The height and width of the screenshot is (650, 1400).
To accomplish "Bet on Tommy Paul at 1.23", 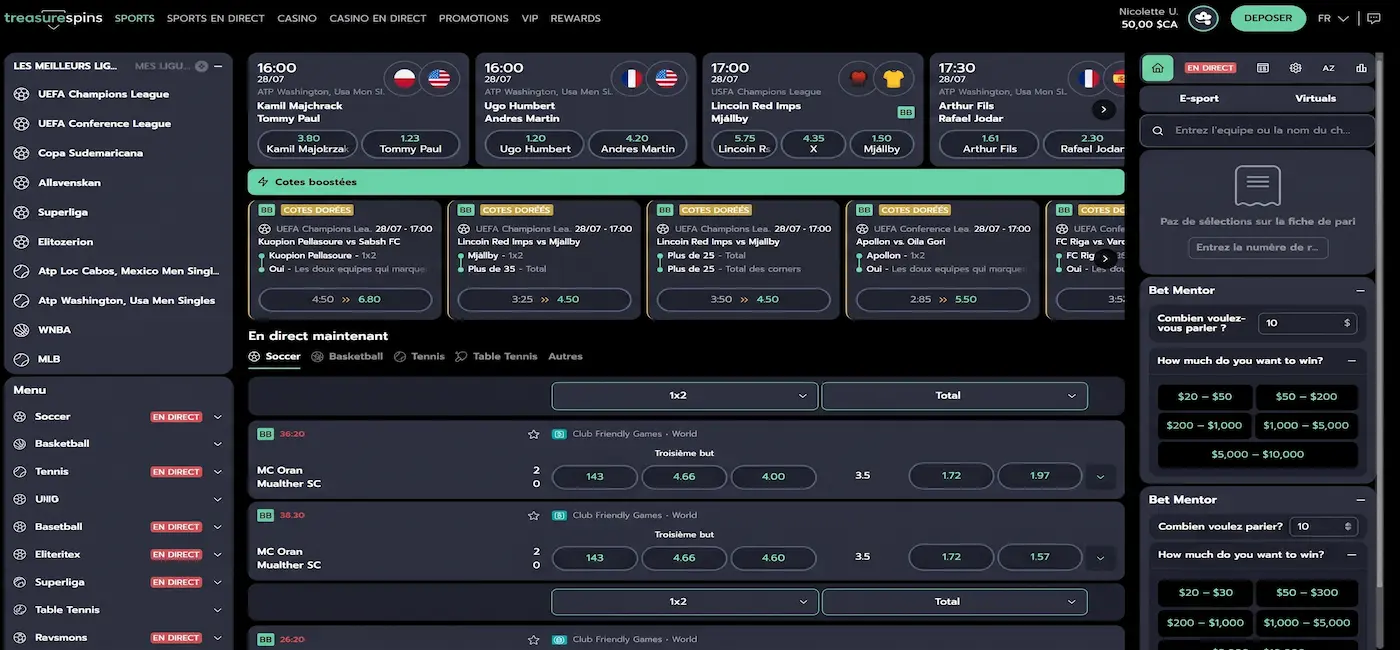I will click(x=410, y=144).
